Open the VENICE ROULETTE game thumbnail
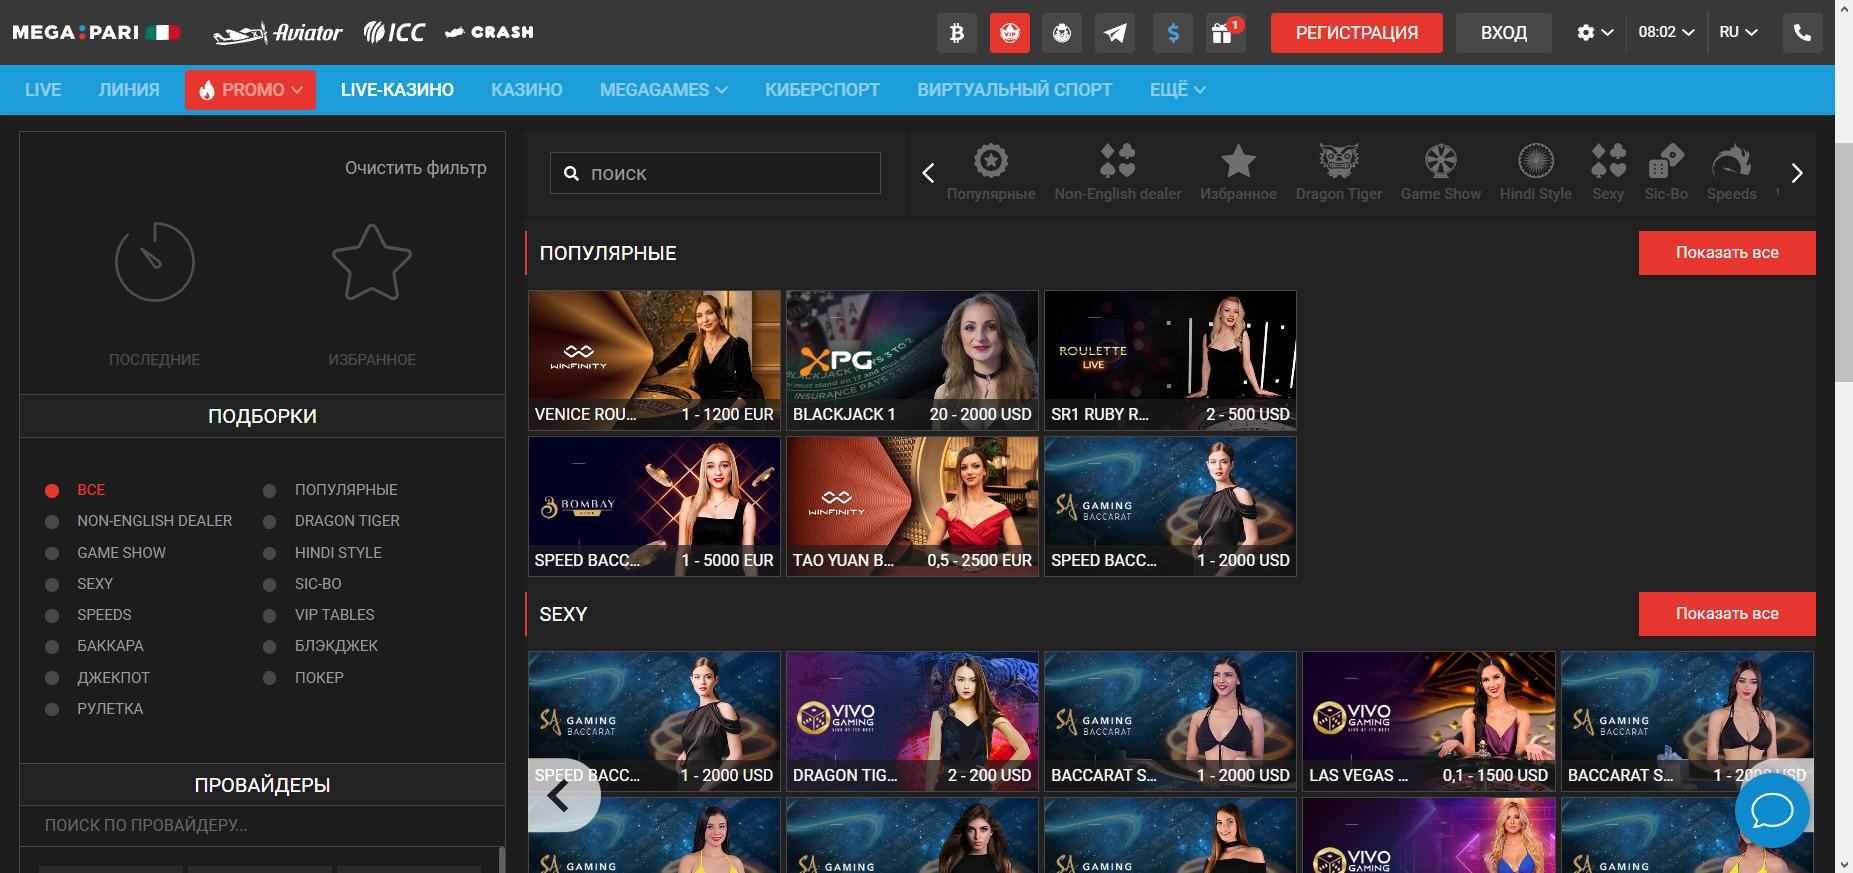Image resolution: width=1853 pixels, height=873 pixels. [x=654, y=361]
